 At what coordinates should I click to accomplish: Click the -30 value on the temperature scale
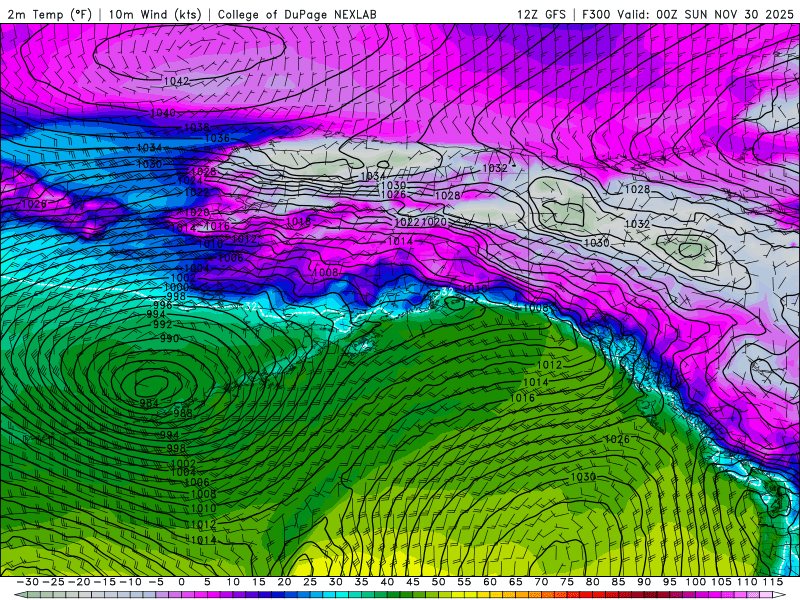(x=28, y=582)
